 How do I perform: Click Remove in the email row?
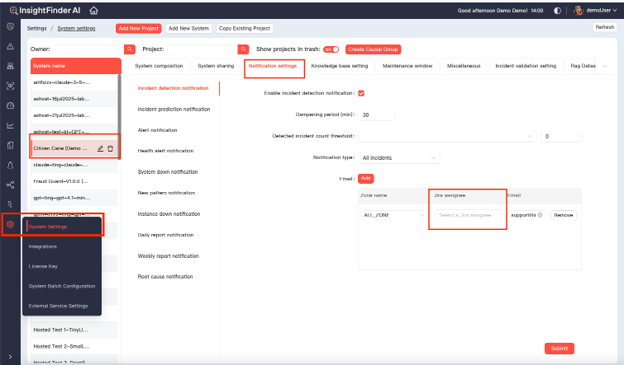point(563,215)
